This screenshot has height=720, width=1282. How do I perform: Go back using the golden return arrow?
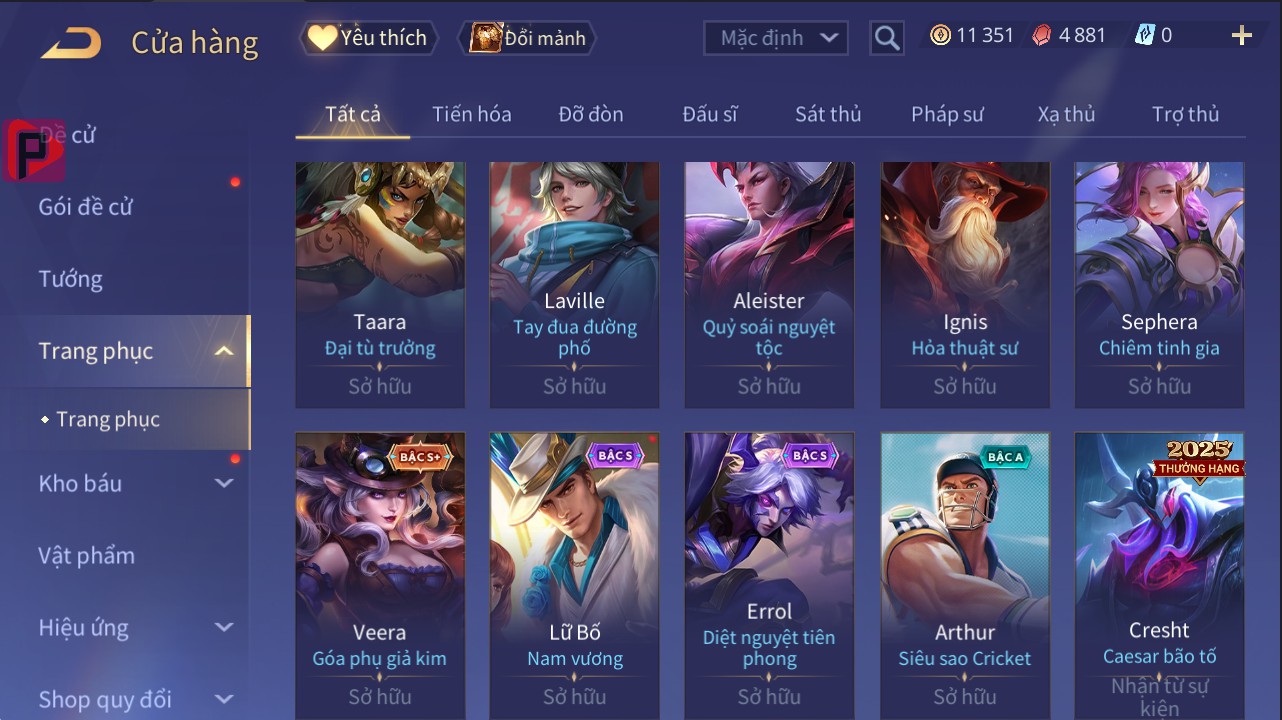[x=71, y=42]
